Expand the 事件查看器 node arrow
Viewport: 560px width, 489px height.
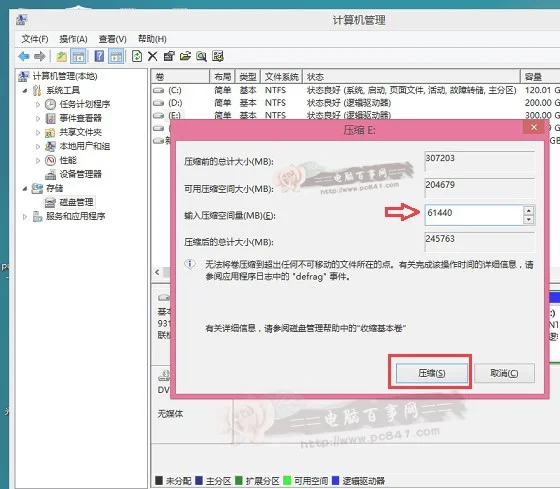click(38, 118)
